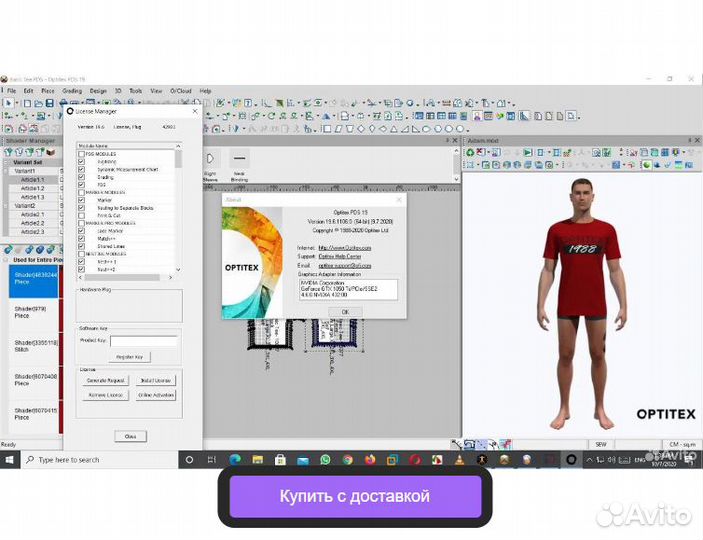Click the Generate Request button
Image resolution: width=703 pixels, height=540 pixels.
[105, 381]
